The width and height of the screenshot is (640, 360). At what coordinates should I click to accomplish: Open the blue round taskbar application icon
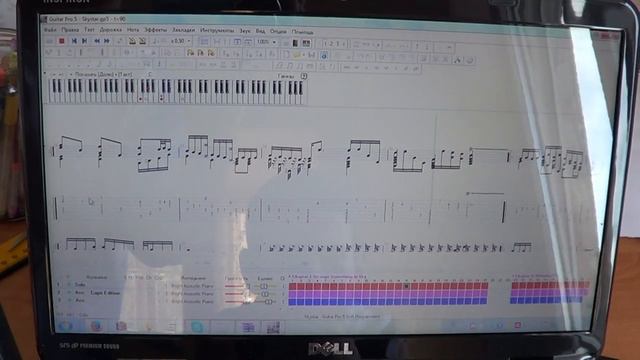click(197, 327)
